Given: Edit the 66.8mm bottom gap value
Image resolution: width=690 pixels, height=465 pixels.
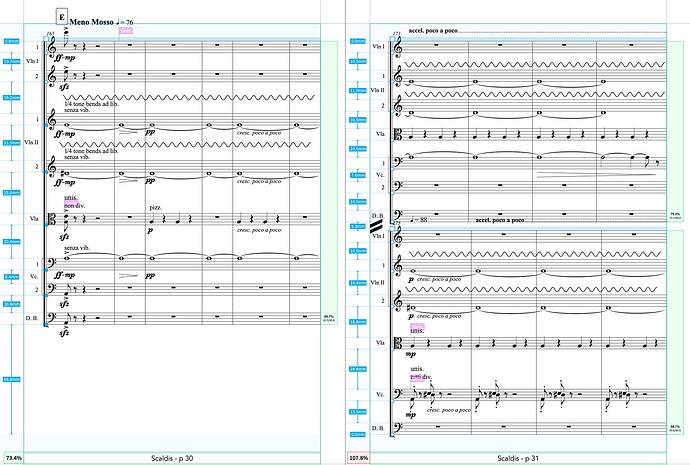Looking at the screenshot, I should 12,379.
